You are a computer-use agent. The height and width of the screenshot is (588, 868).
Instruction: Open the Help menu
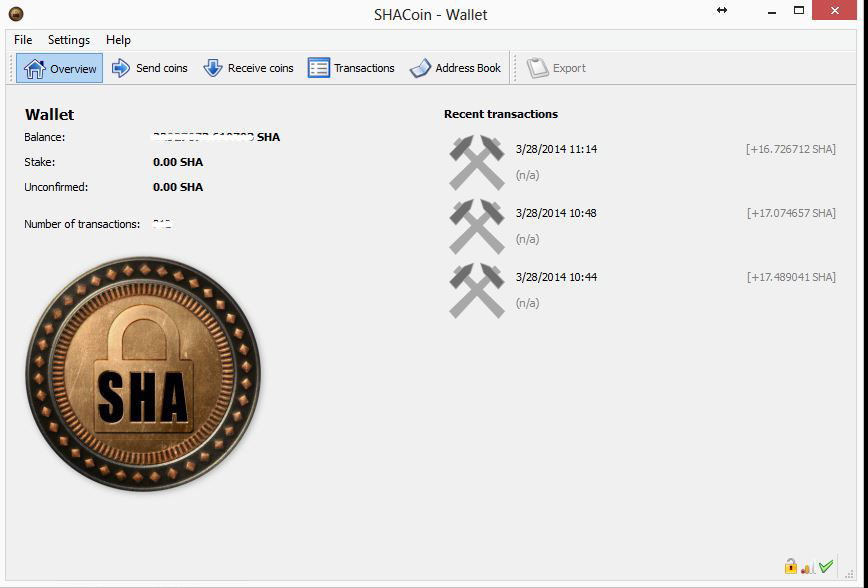point(118,40)
